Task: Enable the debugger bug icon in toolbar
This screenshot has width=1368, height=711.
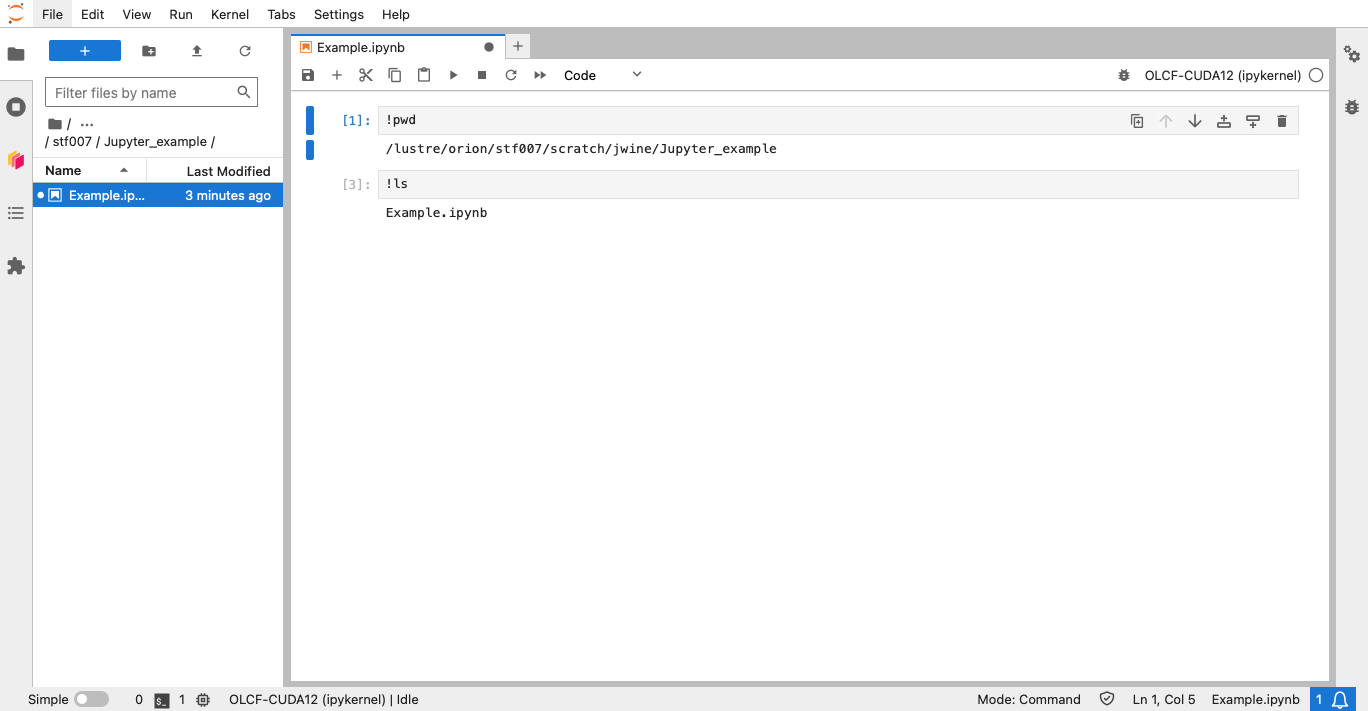Action: pos(1124,75)
